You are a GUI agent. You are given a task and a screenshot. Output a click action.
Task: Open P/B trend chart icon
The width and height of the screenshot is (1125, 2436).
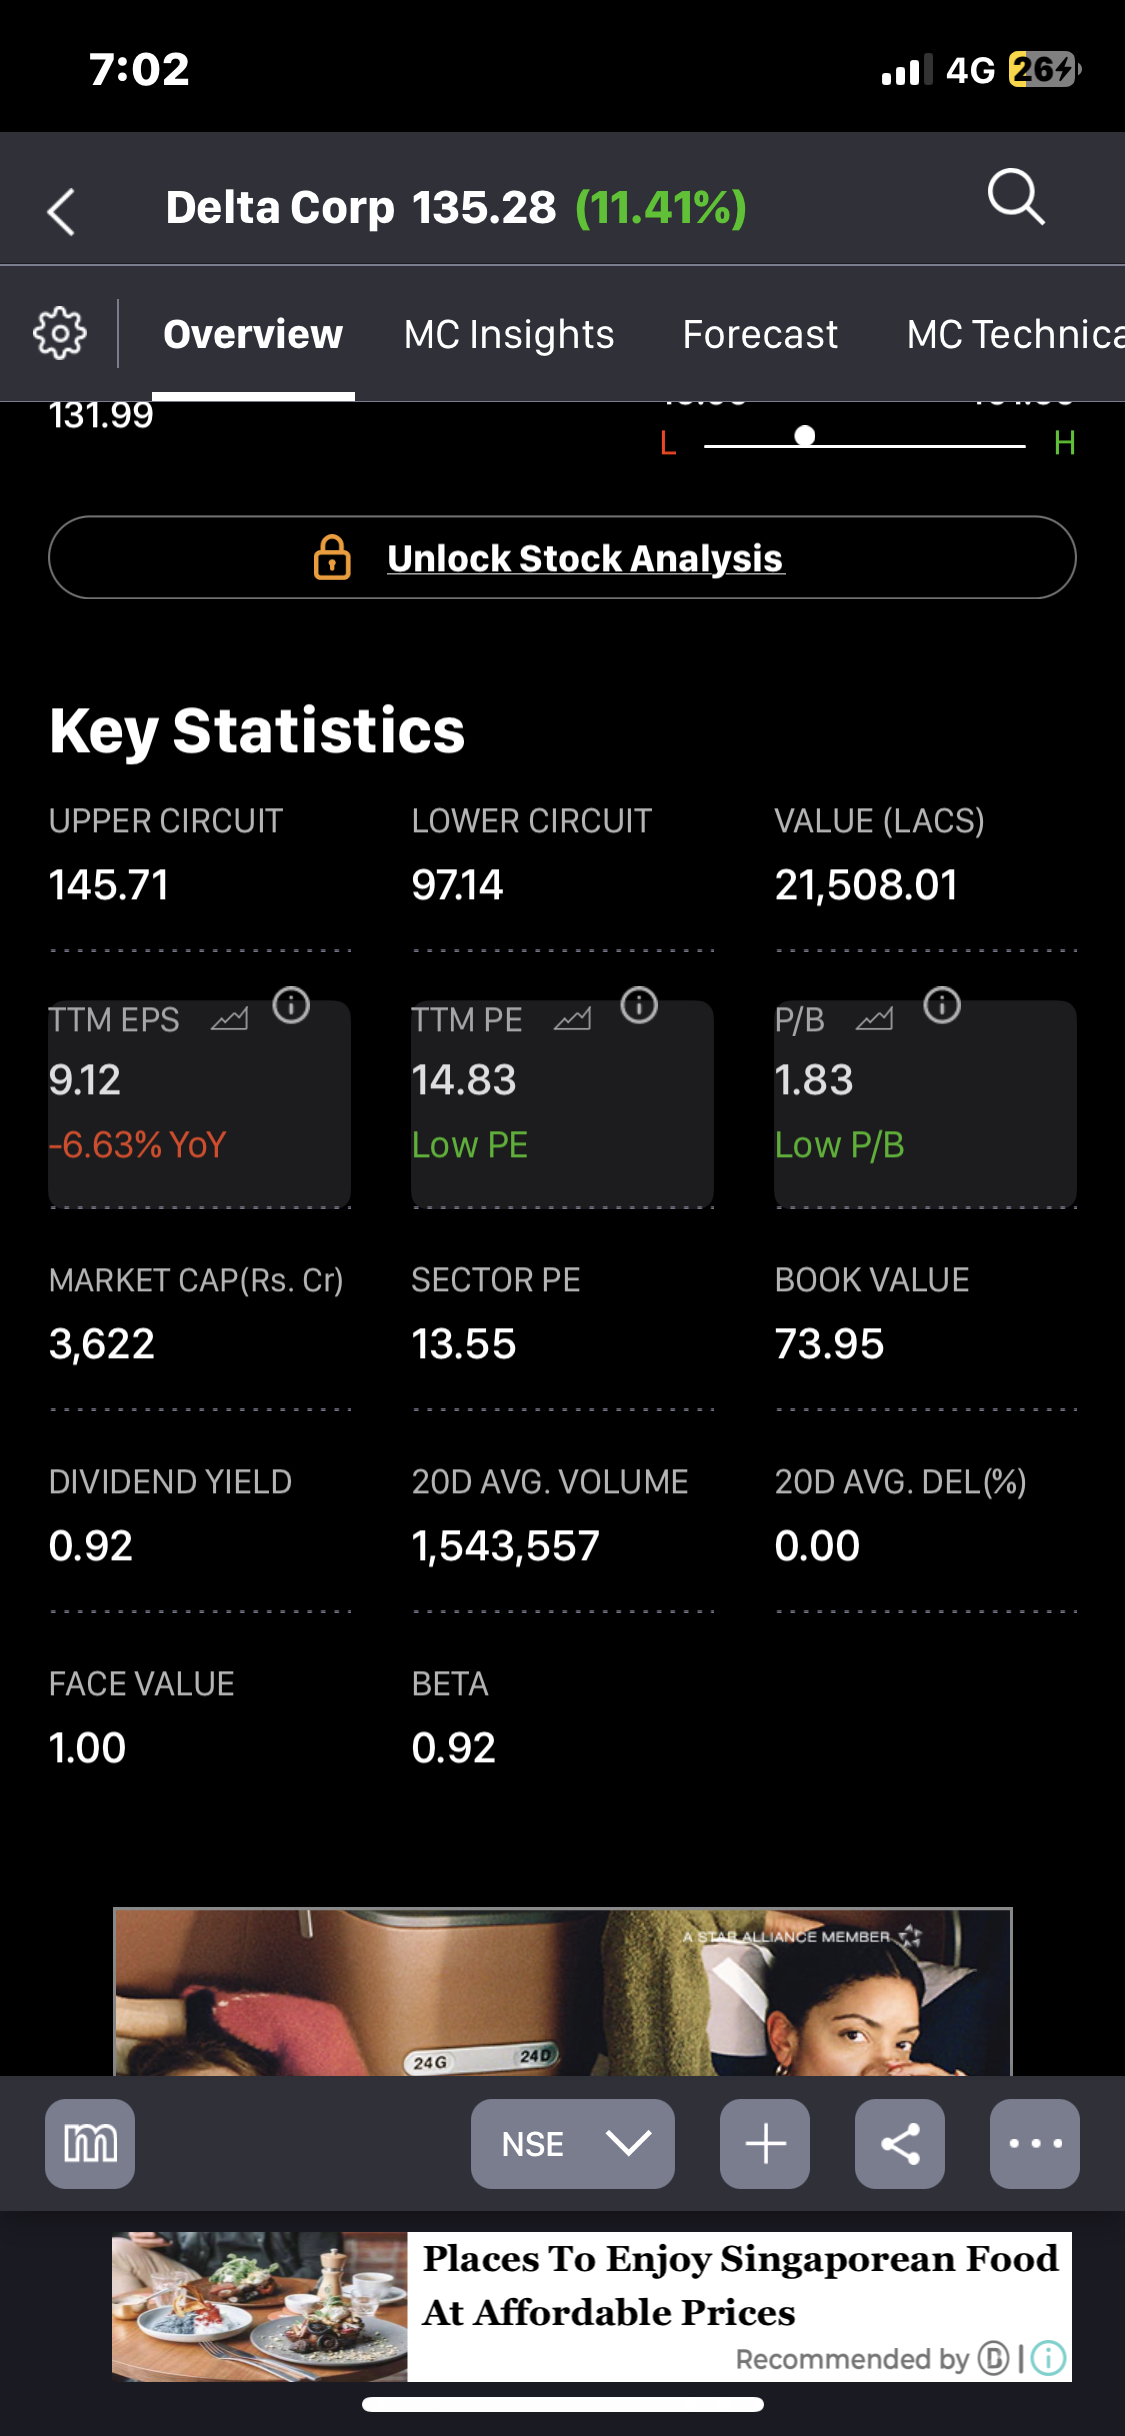tap(875, 1019)
